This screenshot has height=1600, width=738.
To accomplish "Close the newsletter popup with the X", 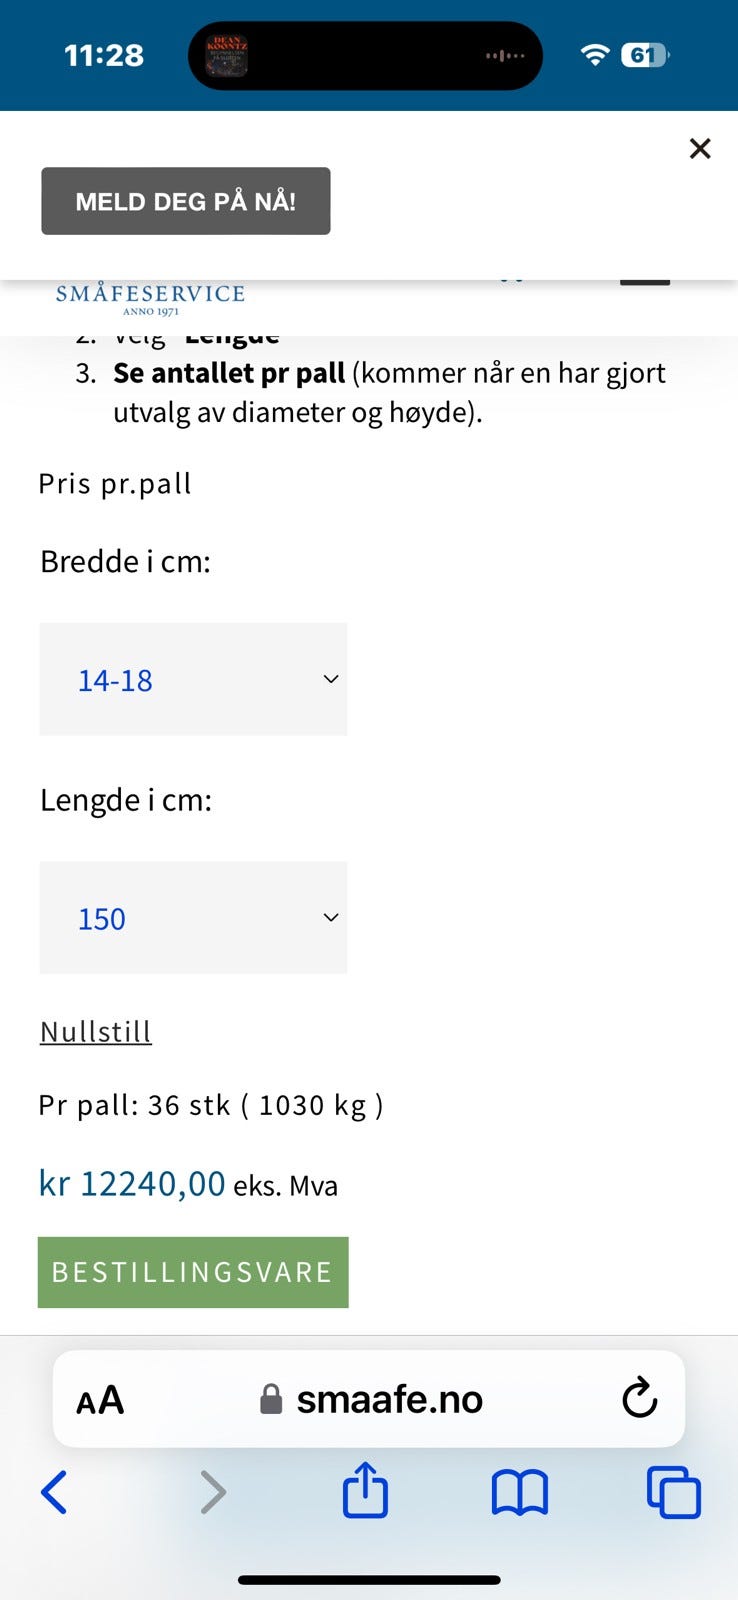I will tap(700, 148).
